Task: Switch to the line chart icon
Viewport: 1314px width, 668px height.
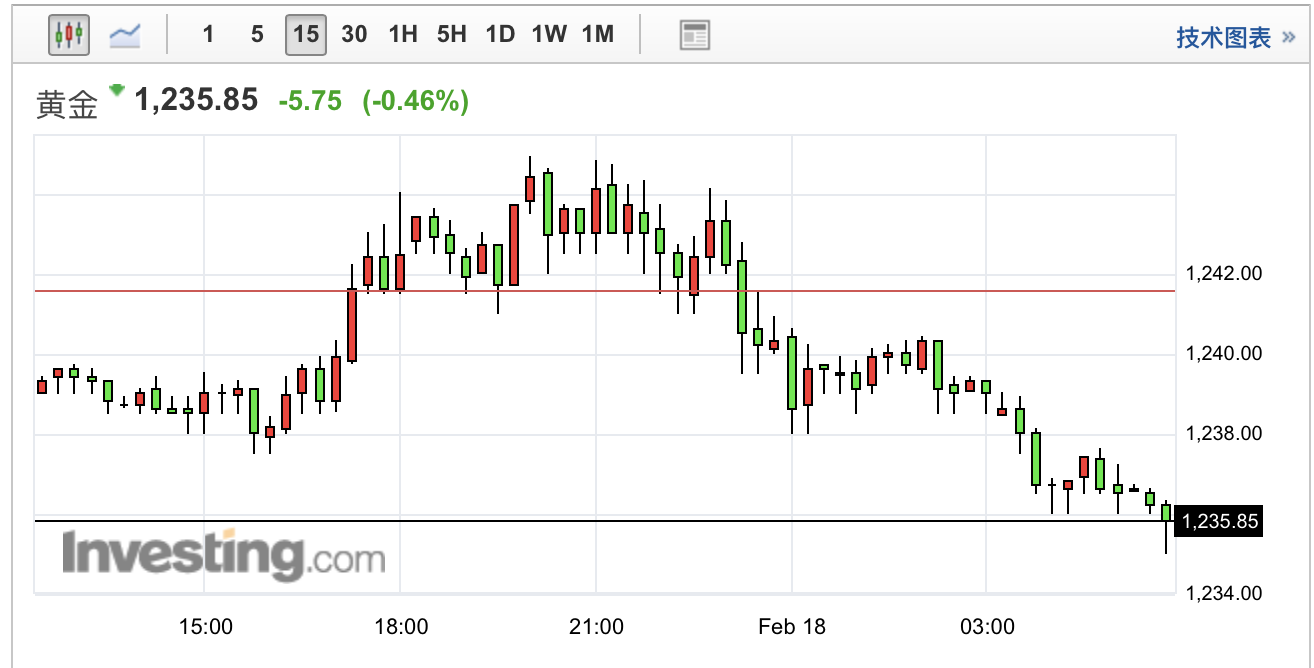Action: pyautogui.click(x=125, y=35)
